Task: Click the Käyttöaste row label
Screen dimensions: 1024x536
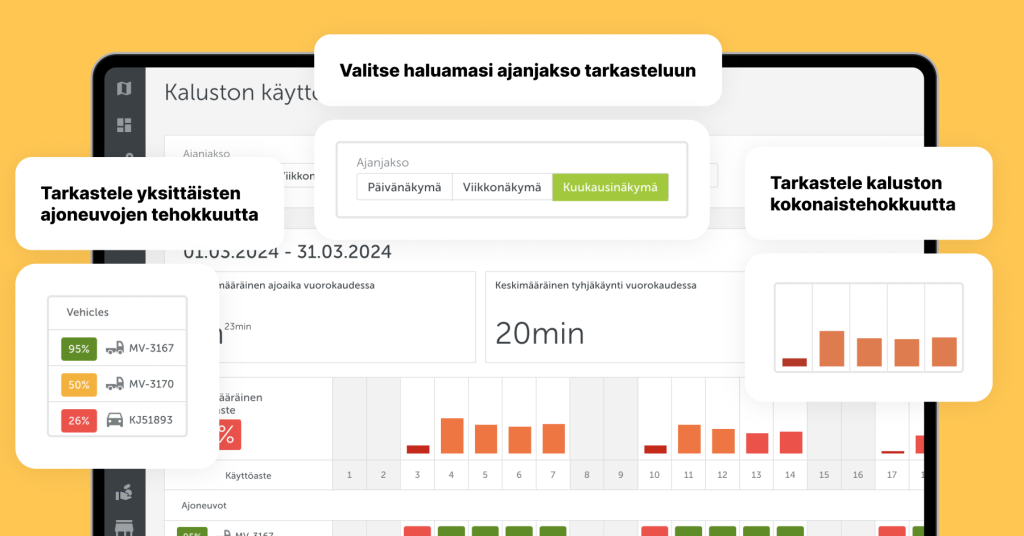Action: [248, 476]
